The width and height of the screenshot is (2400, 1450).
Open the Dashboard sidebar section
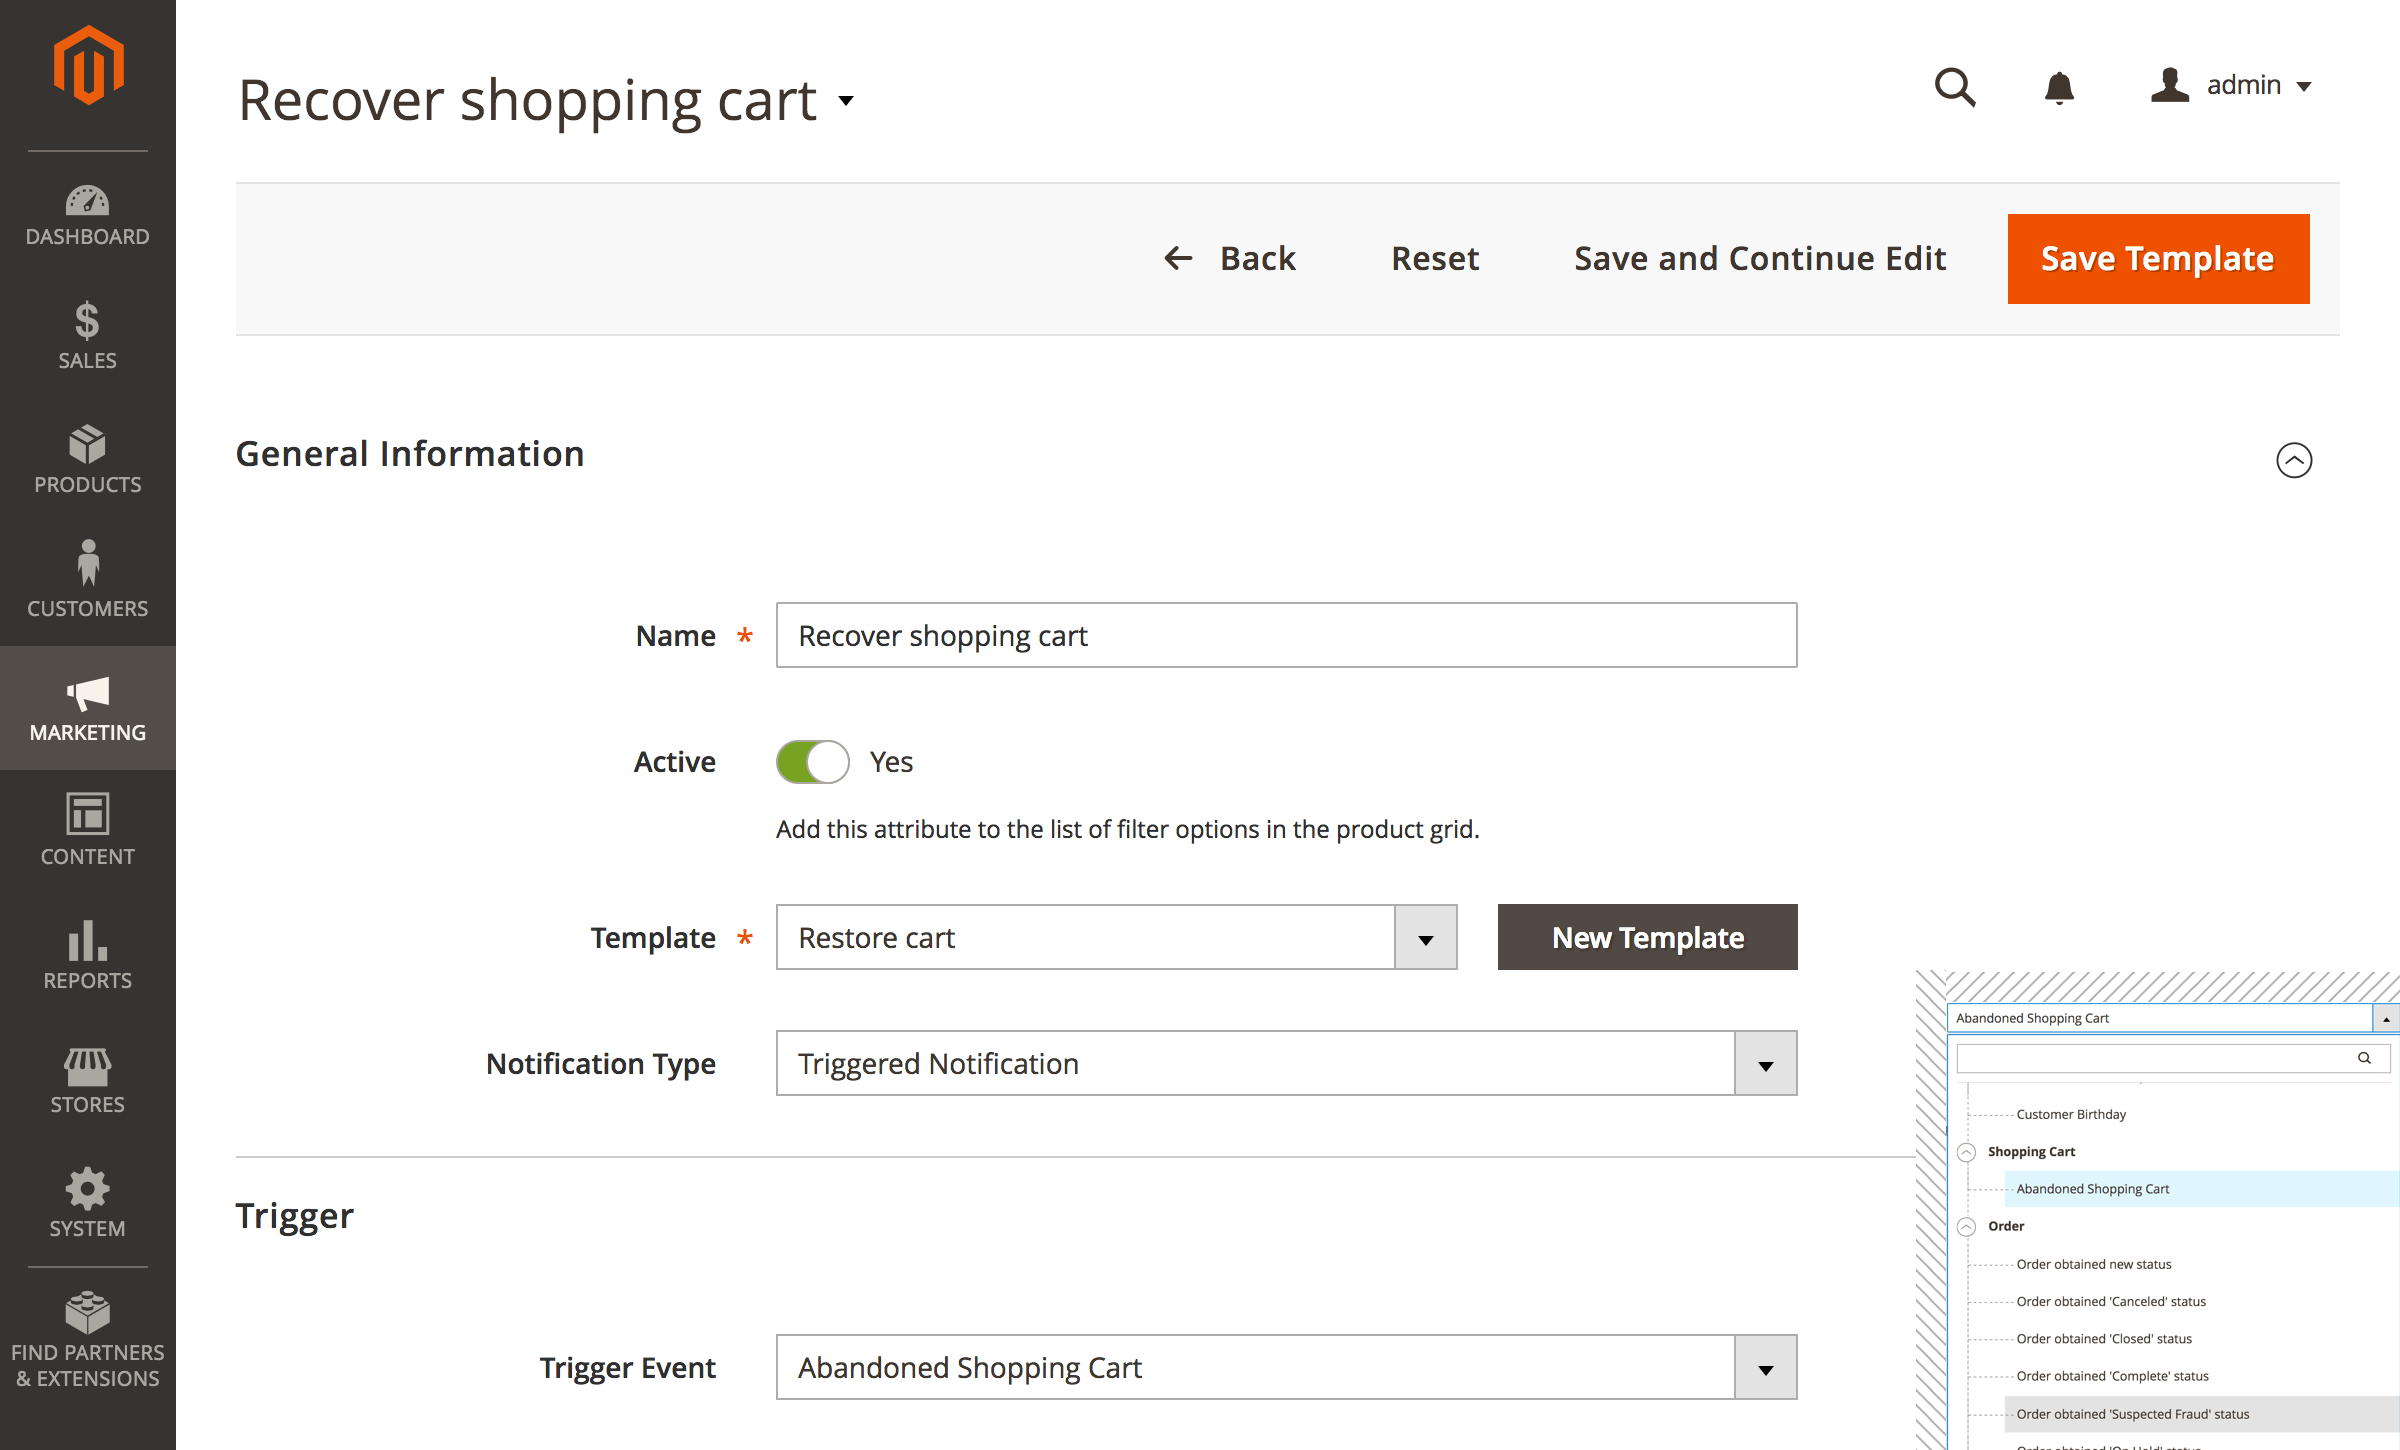[88, 215]
